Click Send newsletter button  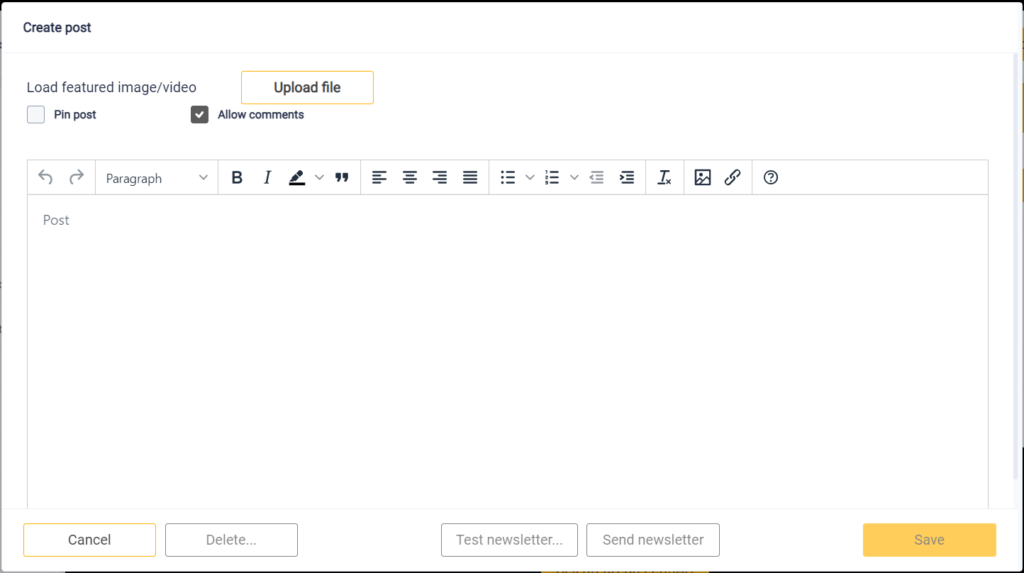pyautogui.click(x=653, y=540)
